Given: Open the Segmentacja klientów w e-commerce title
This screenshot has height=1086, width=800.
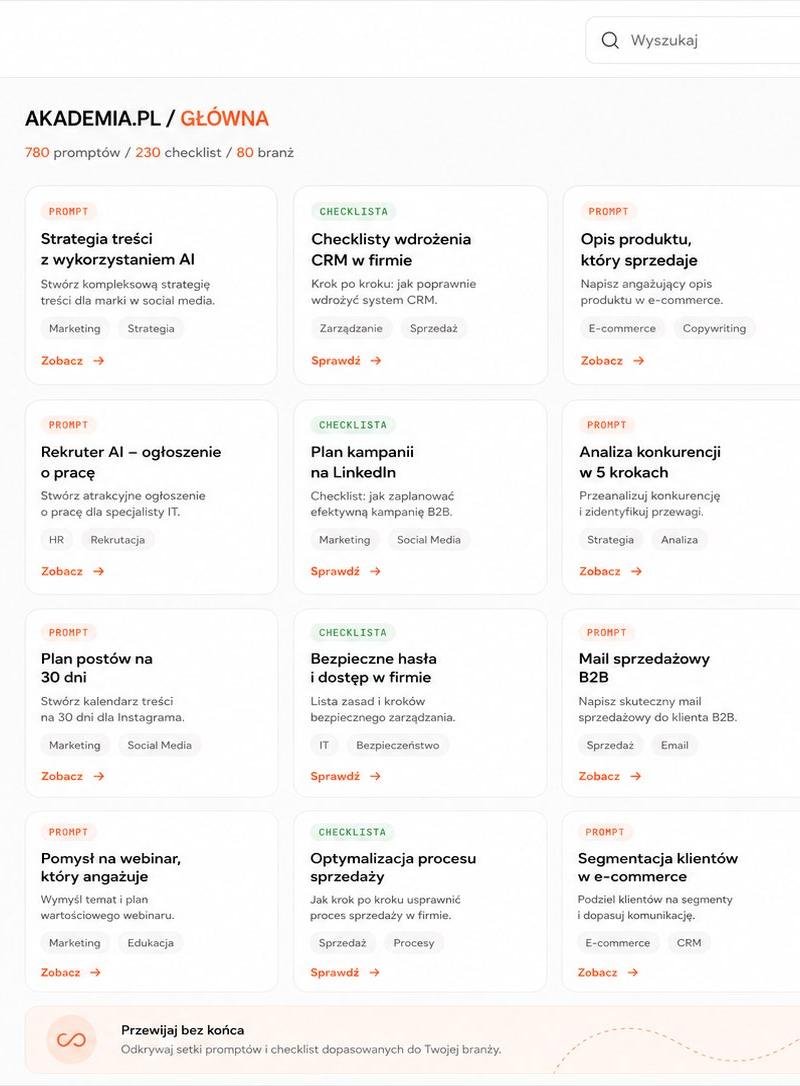Looking at the screenshot, I should tap(657, 867).
